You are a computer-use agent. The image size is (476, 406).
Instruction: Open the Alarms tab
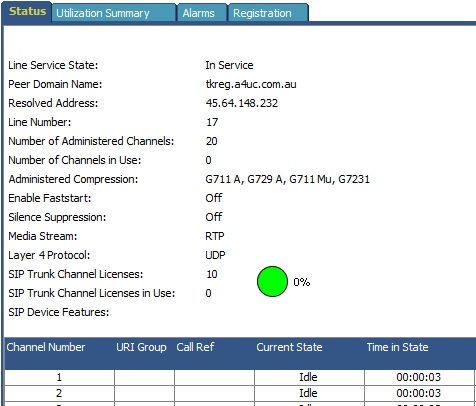(x=202, y=13)
